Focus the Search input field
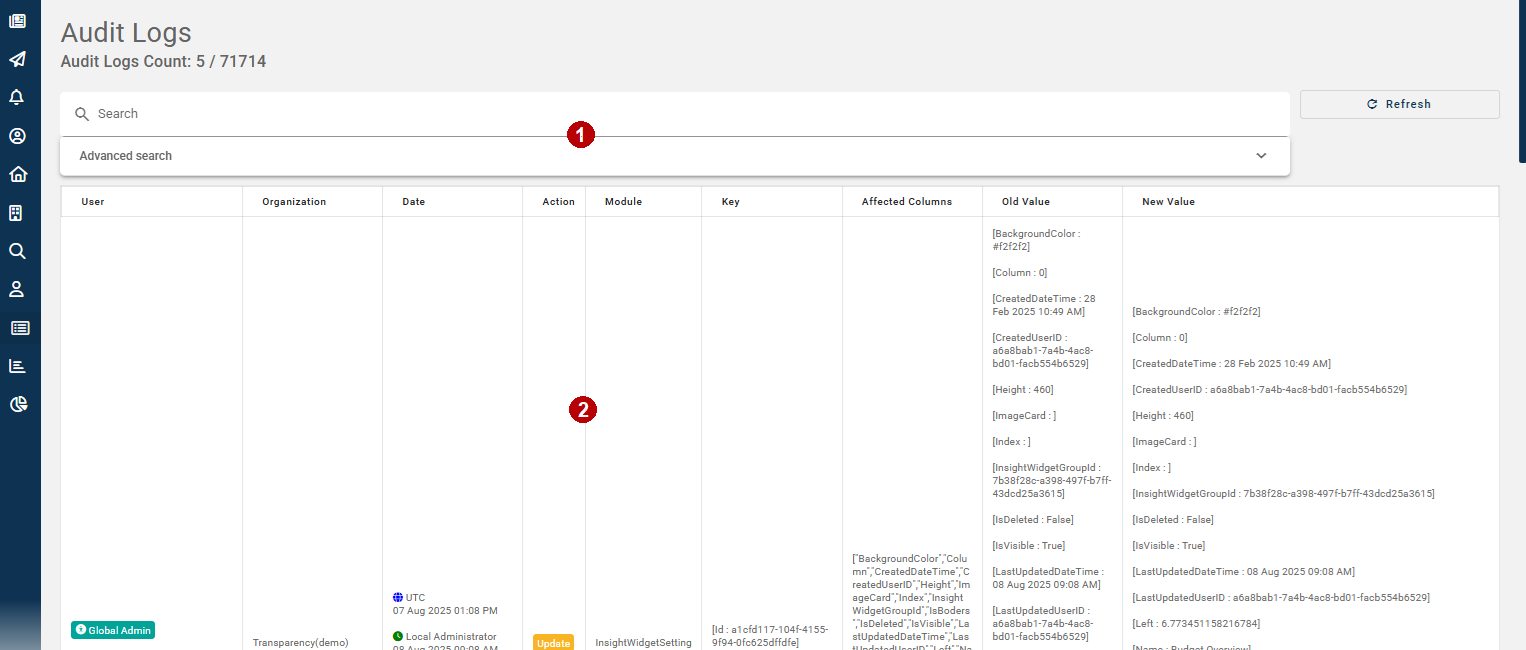This screenshot has width=1526, height=650. click(x=675, y=114)
